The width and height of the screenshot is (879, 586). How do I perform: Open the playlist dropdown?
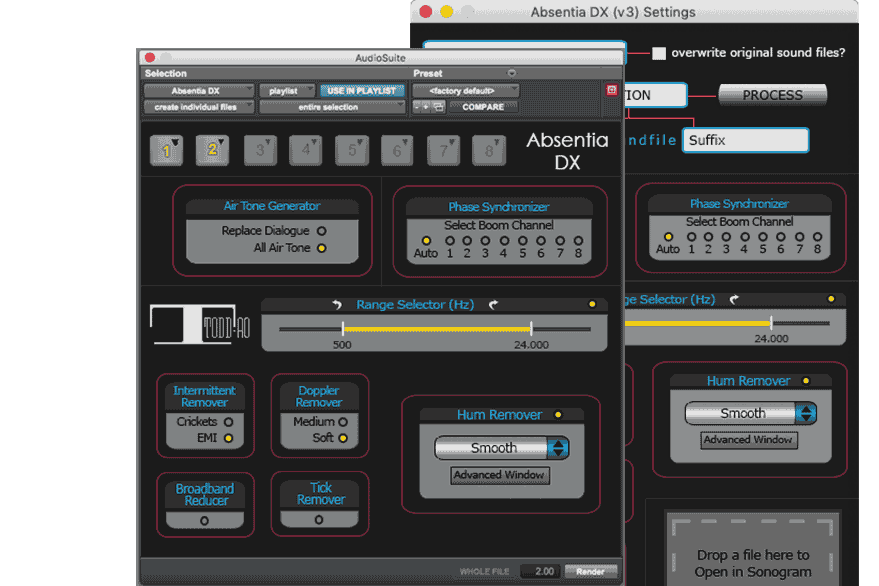tap(287, 91)
